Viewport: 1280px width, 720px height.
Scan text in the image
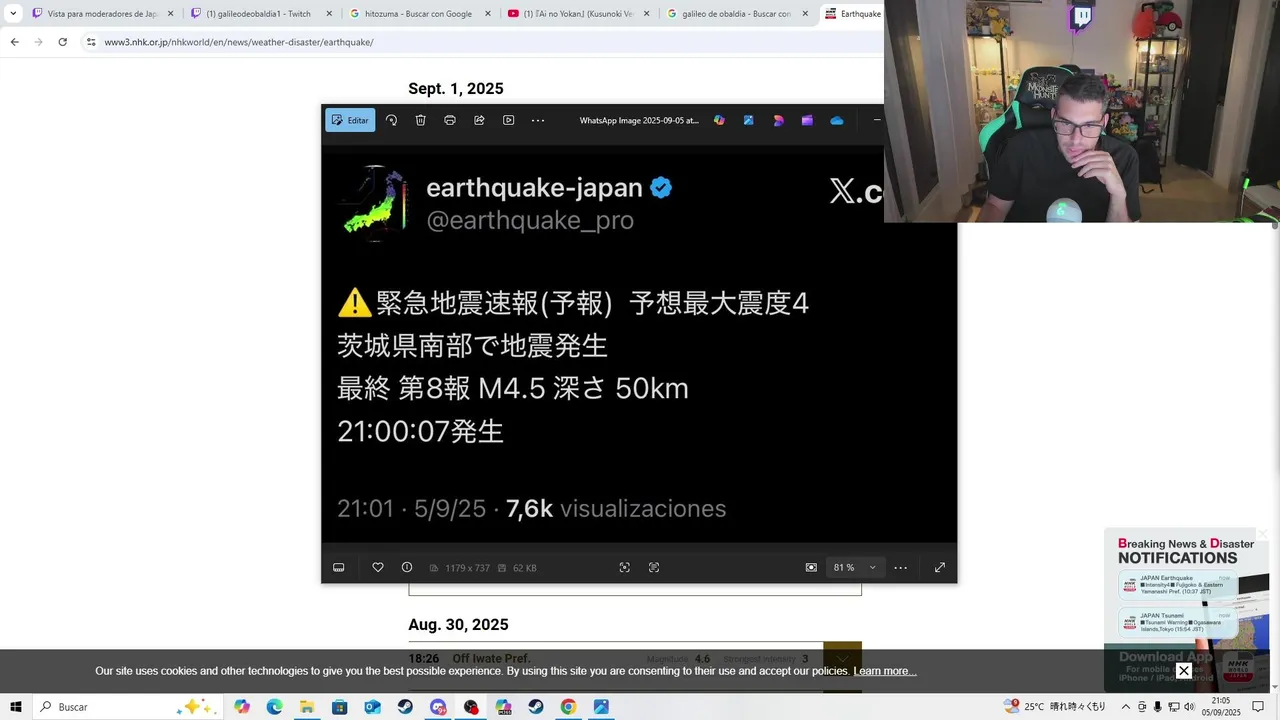(654, 567)
